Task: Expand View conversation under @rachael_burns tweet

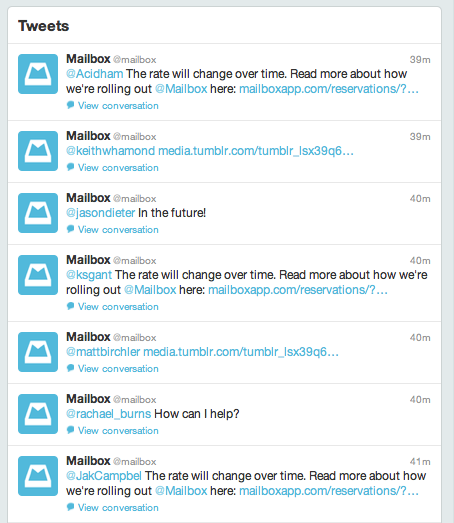Action: 118,431
